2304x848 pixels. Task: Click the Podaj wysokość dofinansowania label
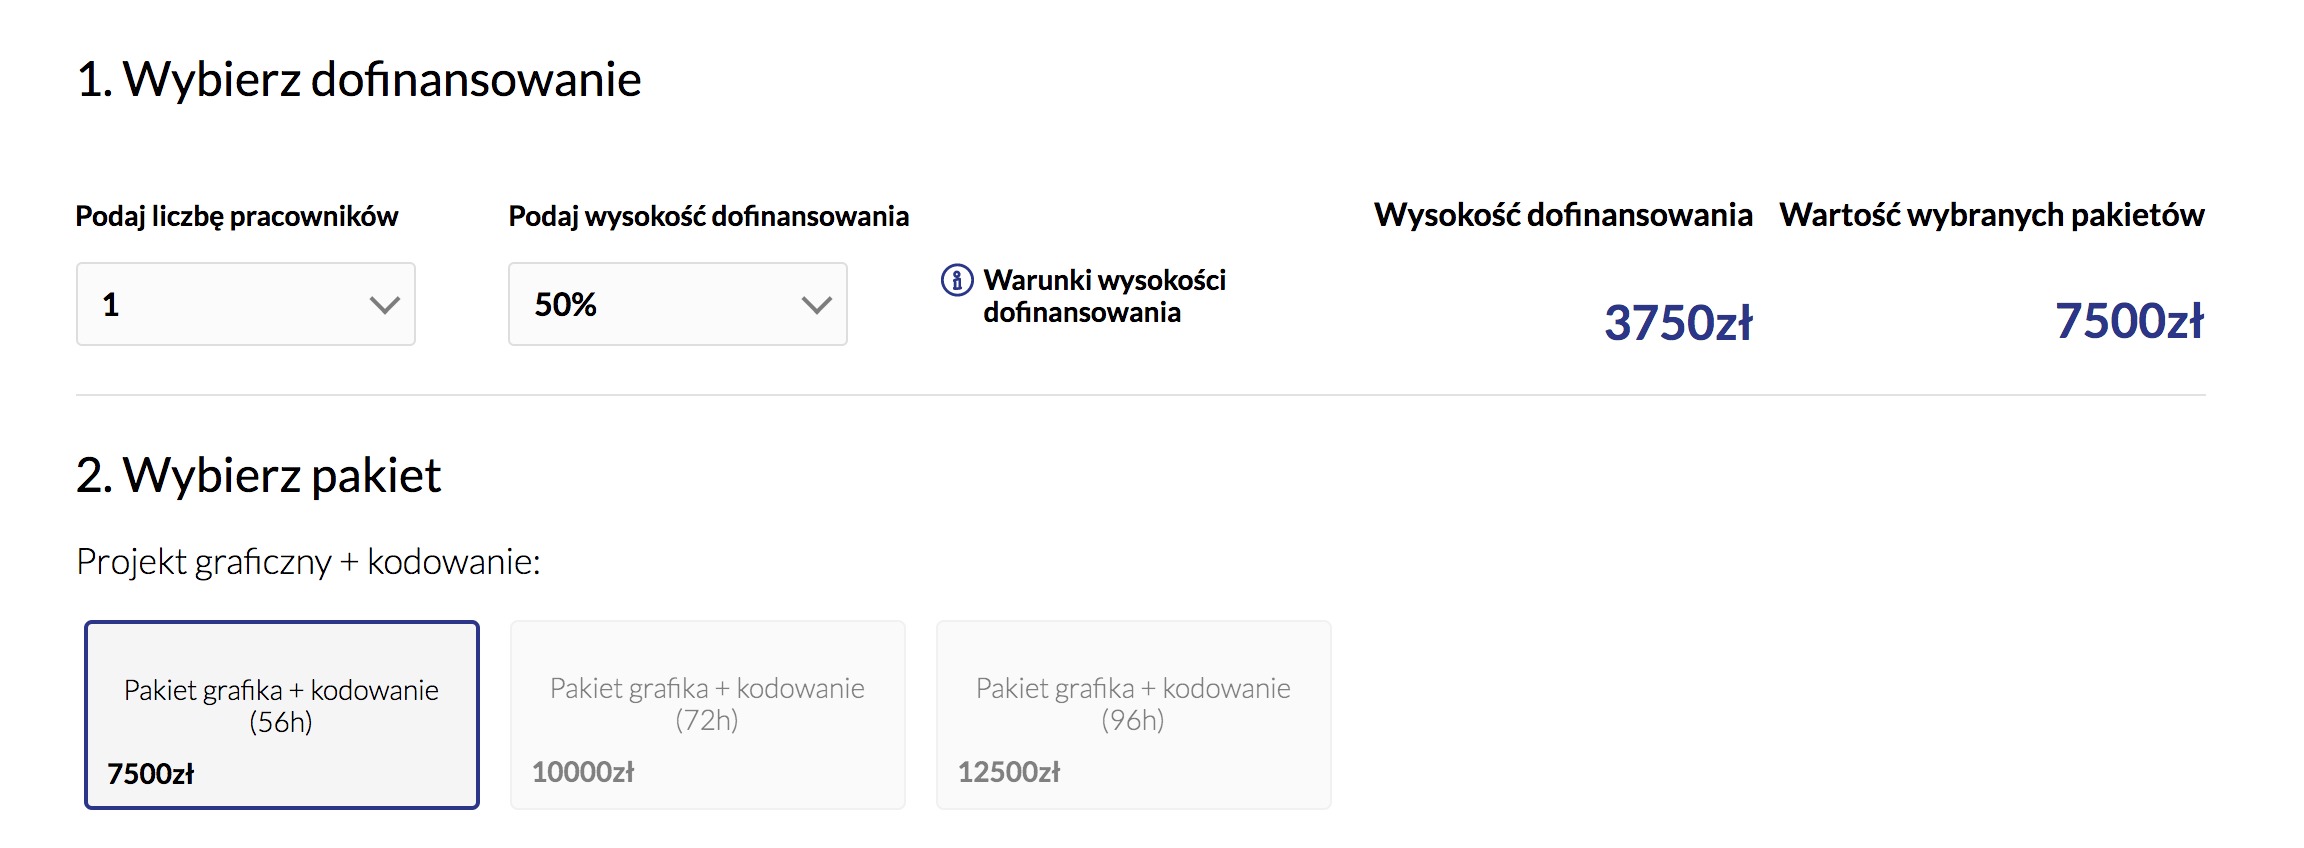[709, 216]
